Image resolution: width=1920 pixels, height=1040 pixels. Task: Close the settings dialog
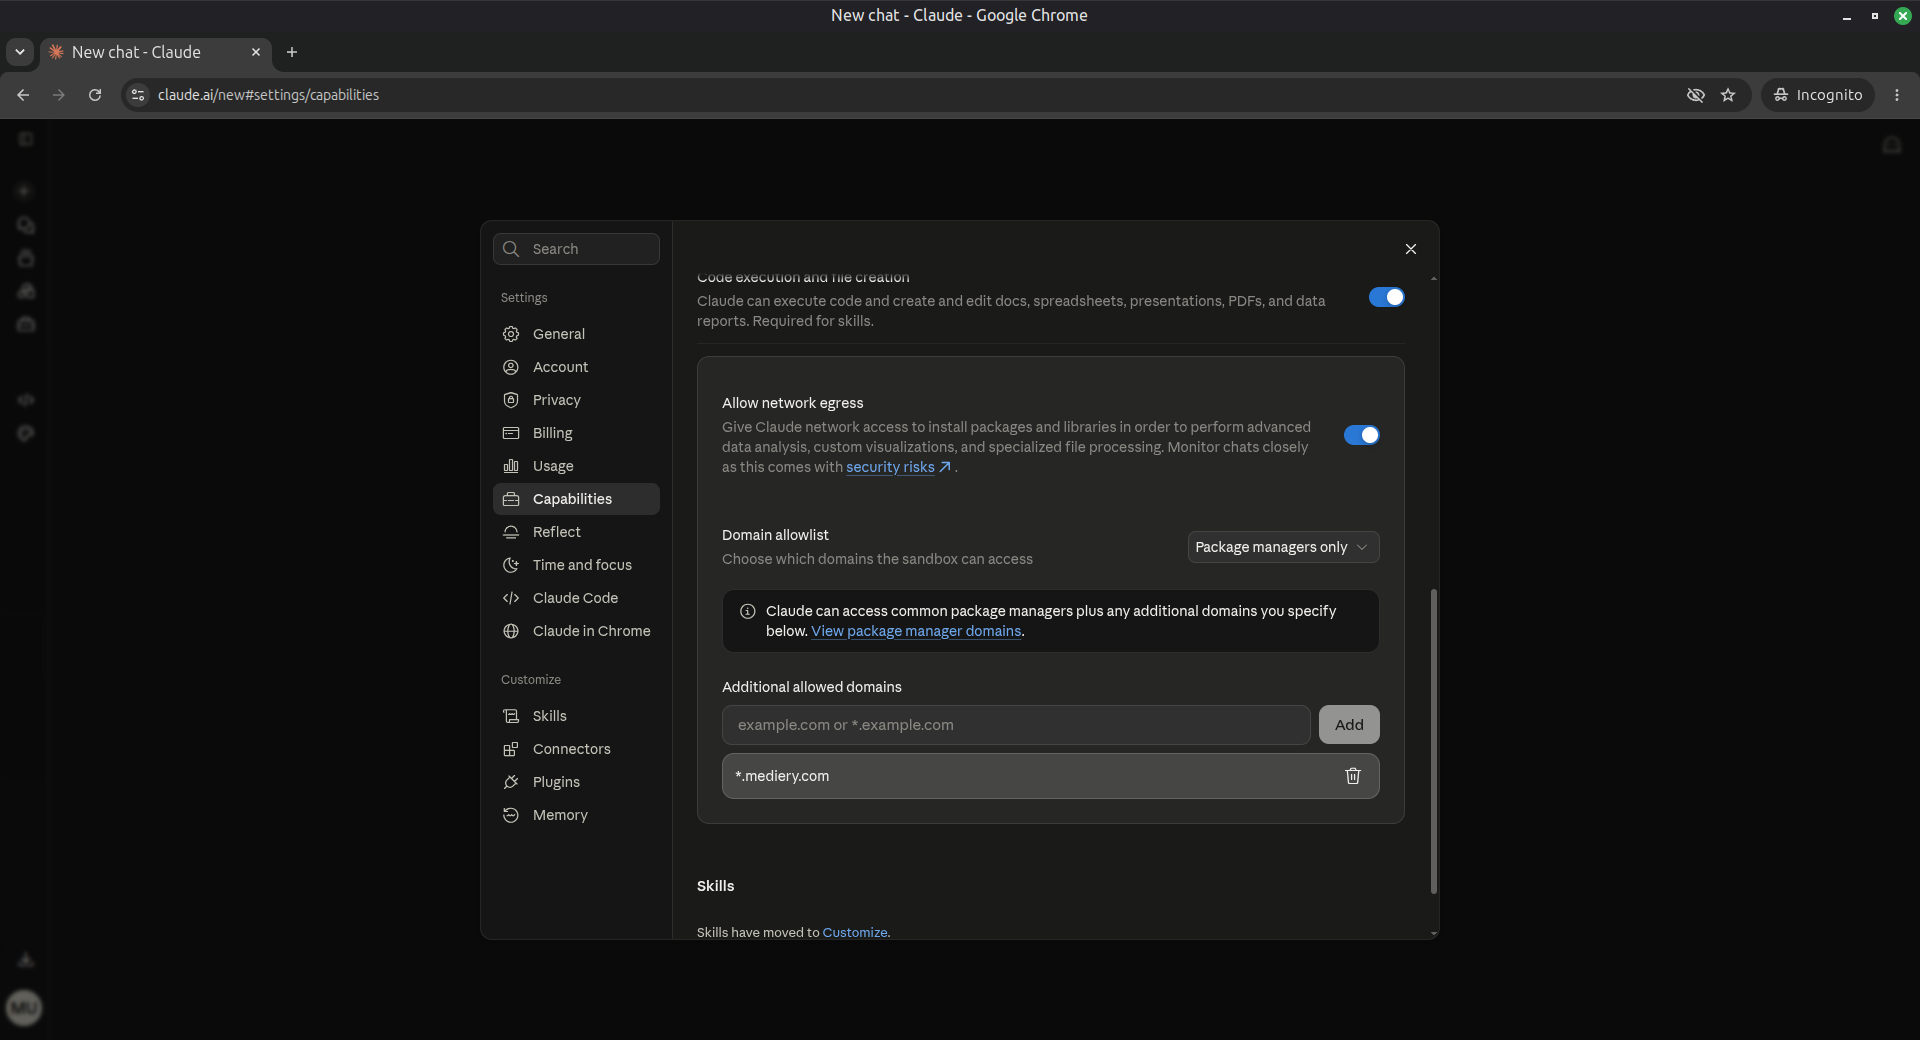[1410, 249]
